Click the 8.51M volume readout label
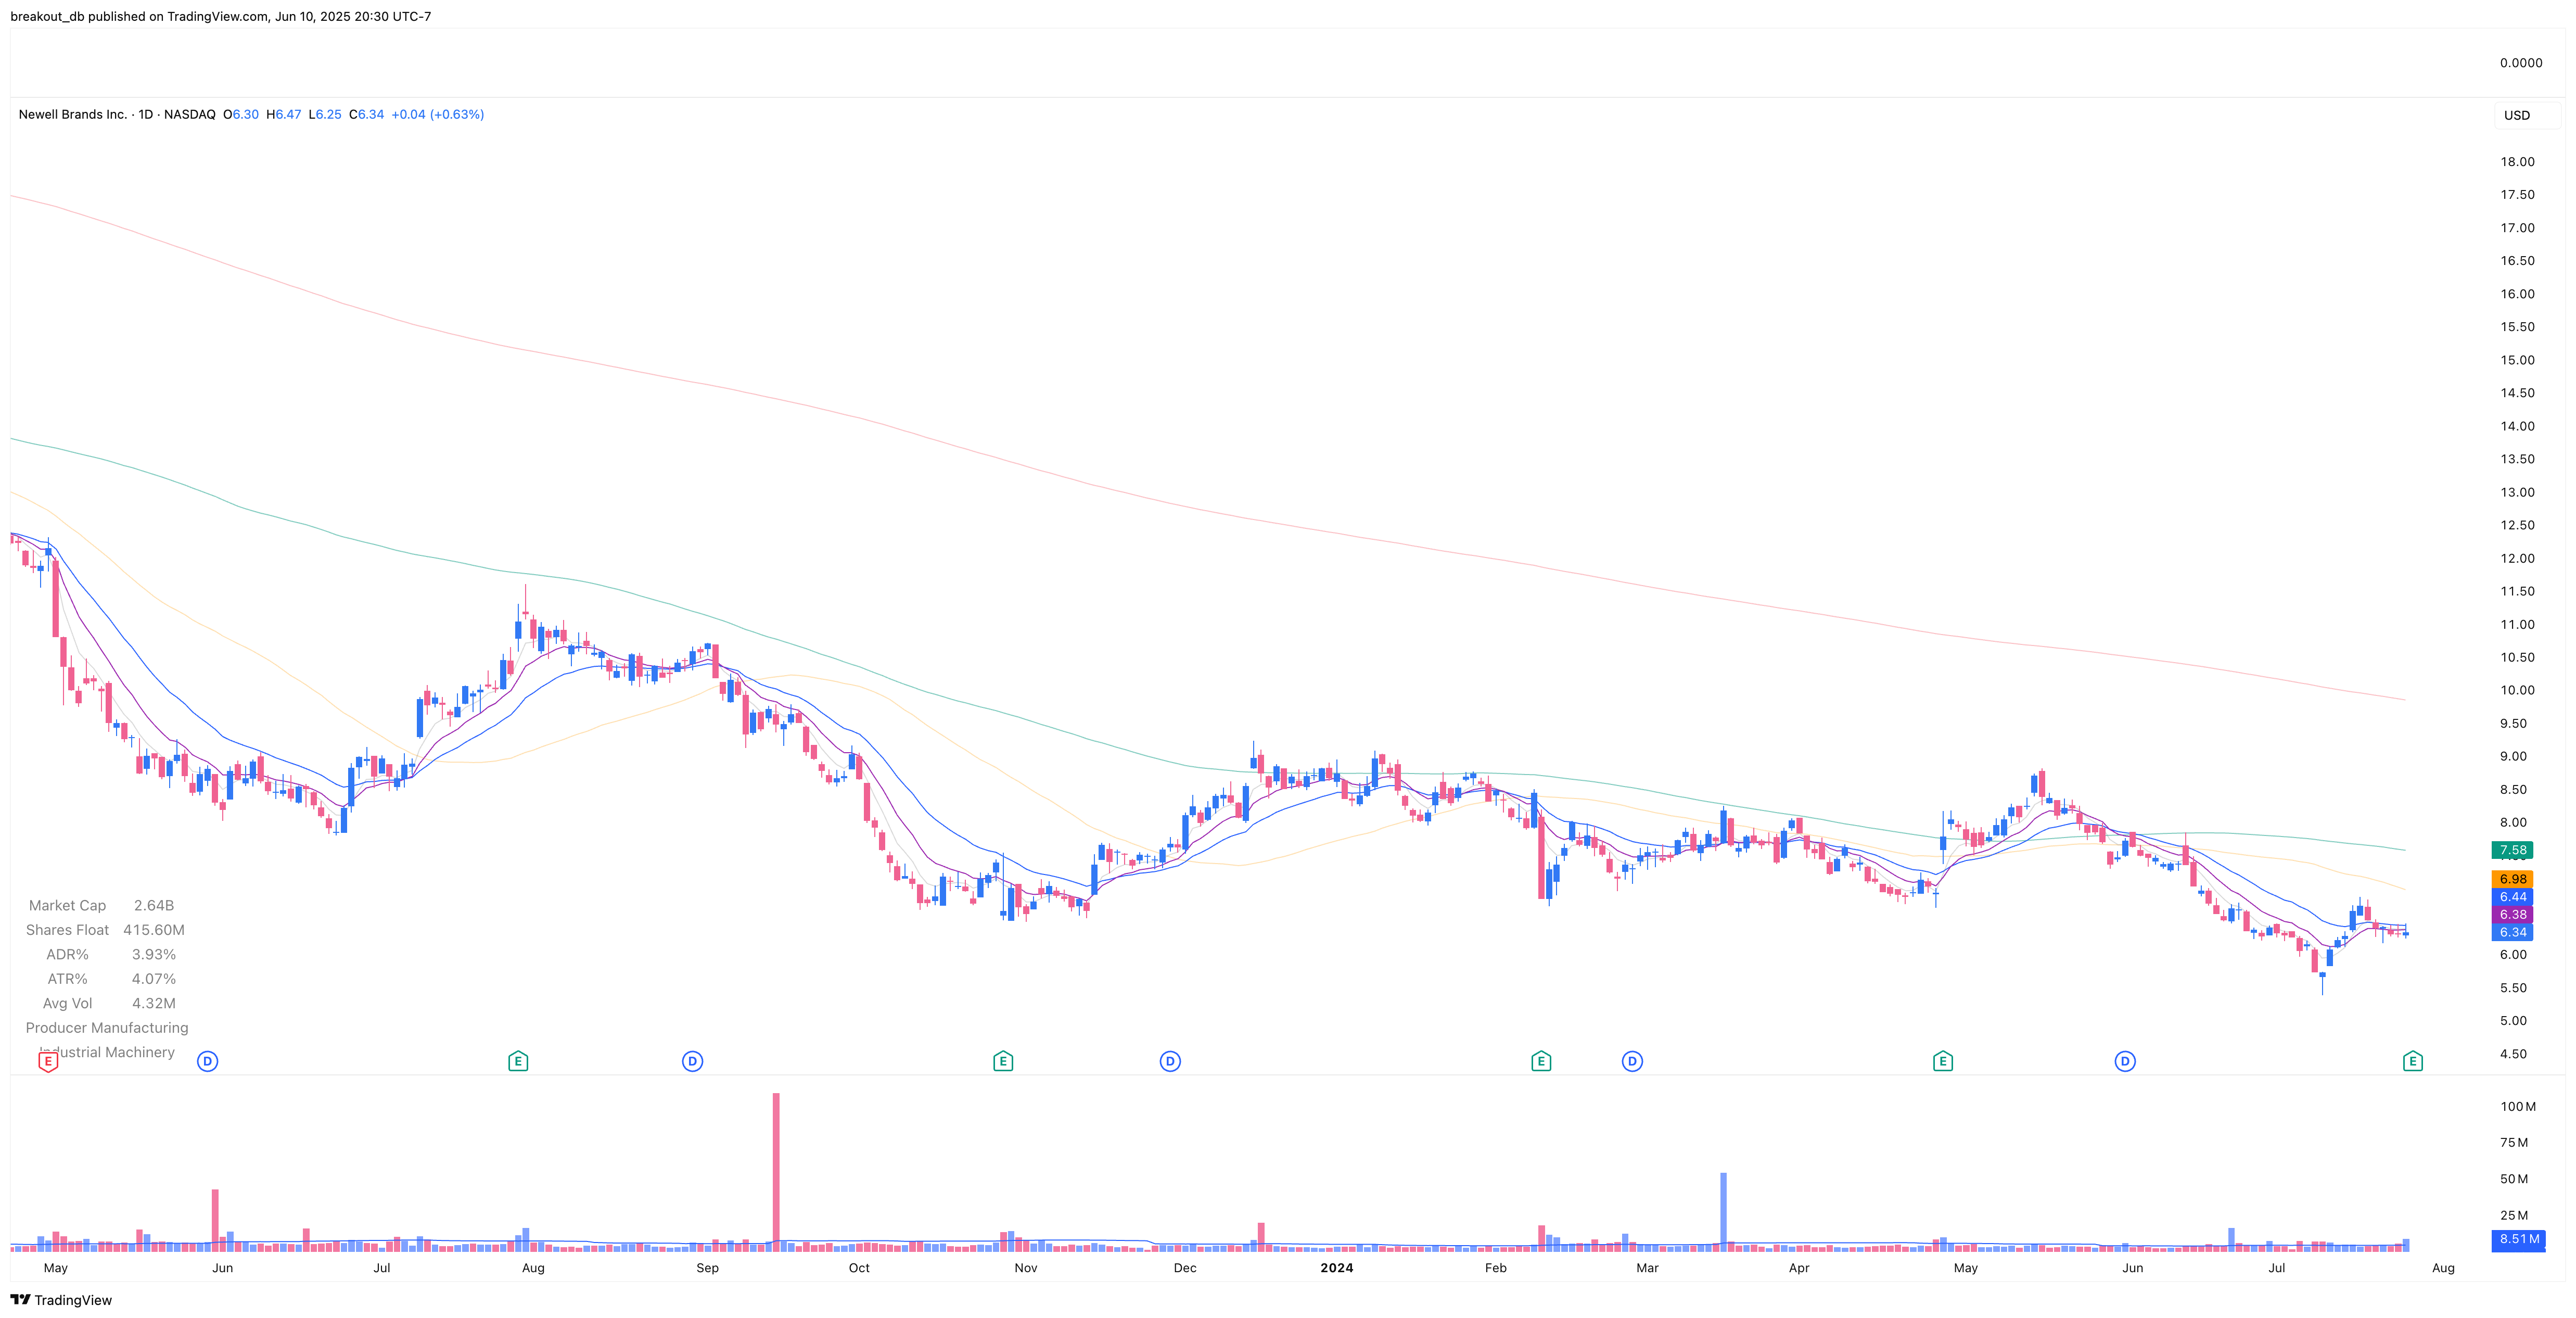The image size is (2576, 1318). click(x=2518, y=1239)
